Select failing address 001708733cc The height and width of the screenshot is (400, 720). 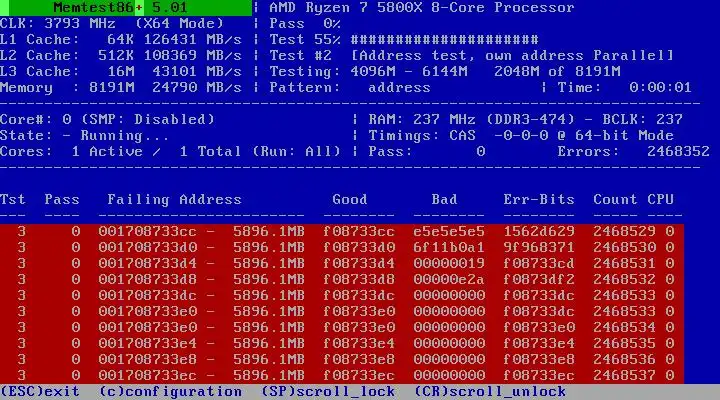click(x=147, y=231)
